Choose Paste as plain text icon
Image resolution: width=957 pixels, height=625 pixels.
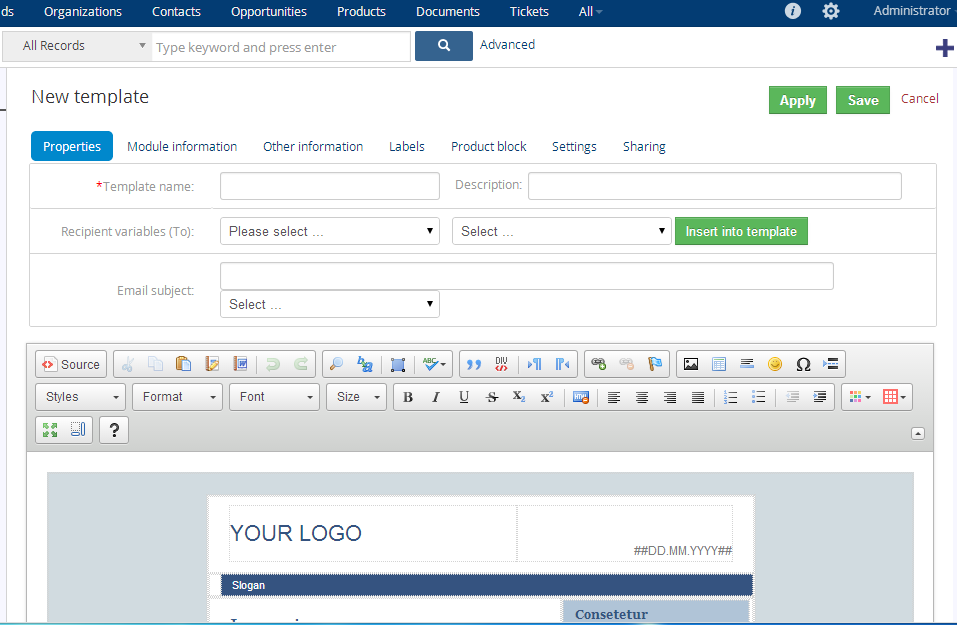coord(212,364)
